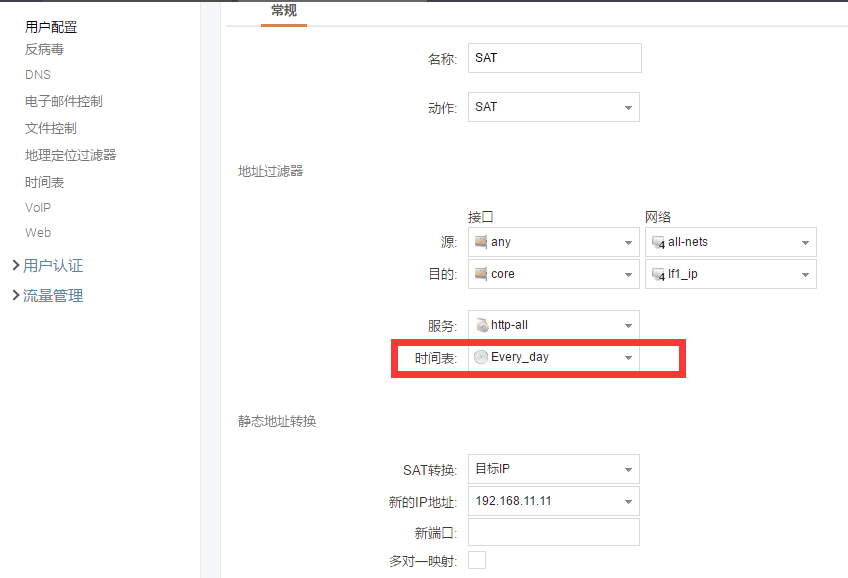Expand the 流量管理 section

pos(48,296)
